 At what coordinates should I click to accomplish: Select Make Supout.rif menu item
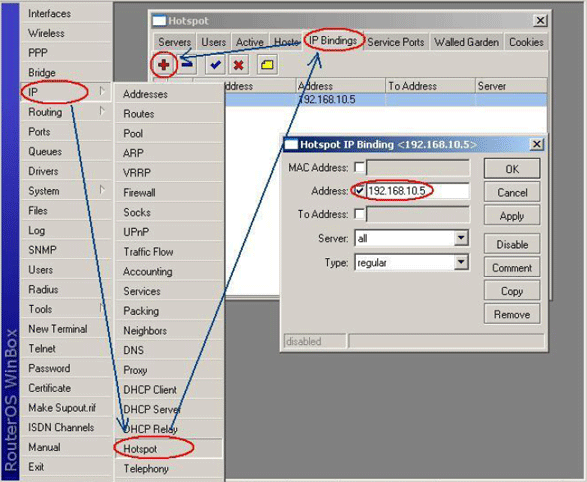66,408
